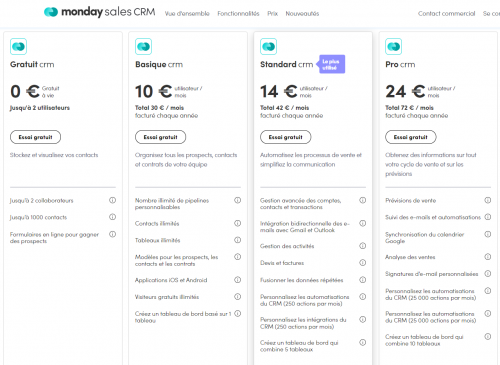
Task: Open info icon for Formulaires en ligne
Action: [113, 234]
